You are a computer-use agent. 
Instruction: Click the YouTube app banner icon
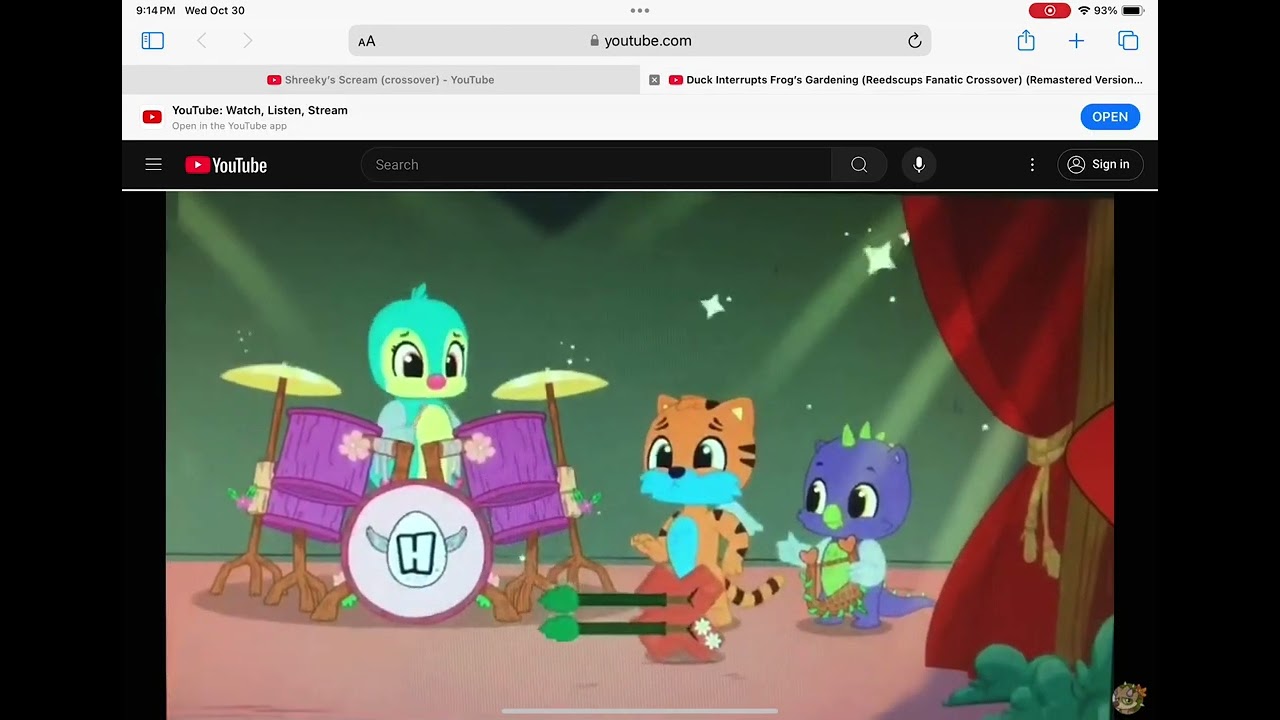152,117
